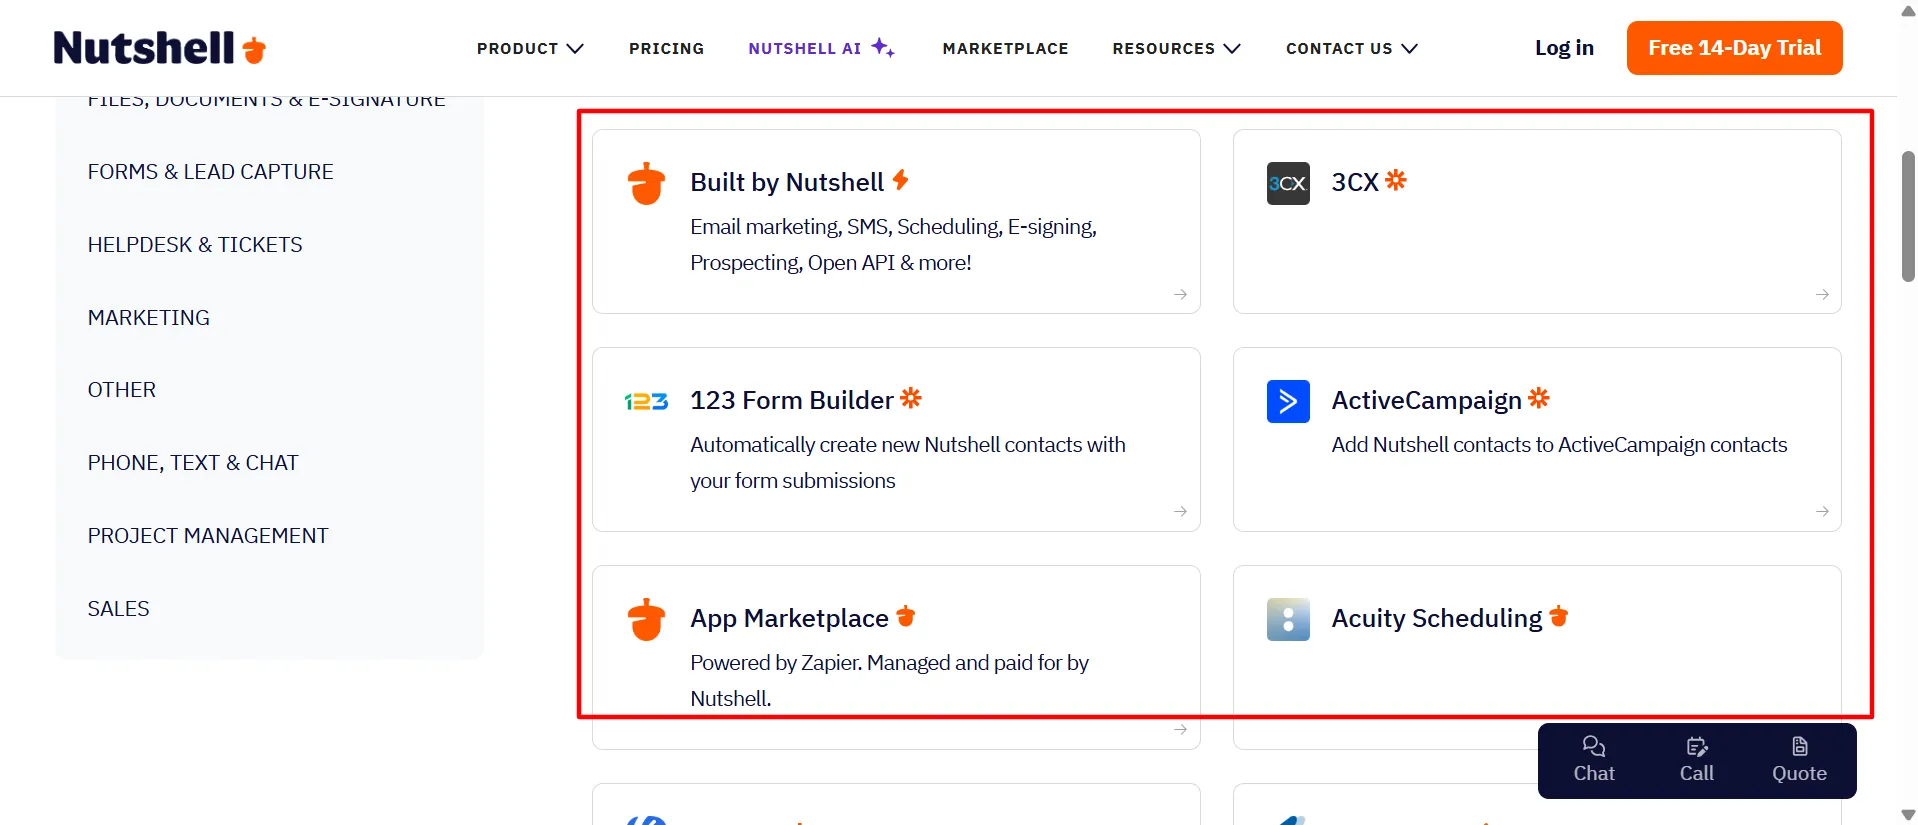
Task: Select the Sales category
Action: [x=119, y=609]
